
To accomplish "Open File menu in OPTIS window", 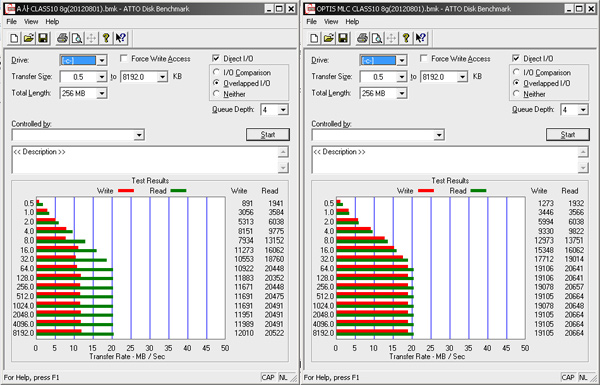I will pyautogui.click(x=311, y=21).
